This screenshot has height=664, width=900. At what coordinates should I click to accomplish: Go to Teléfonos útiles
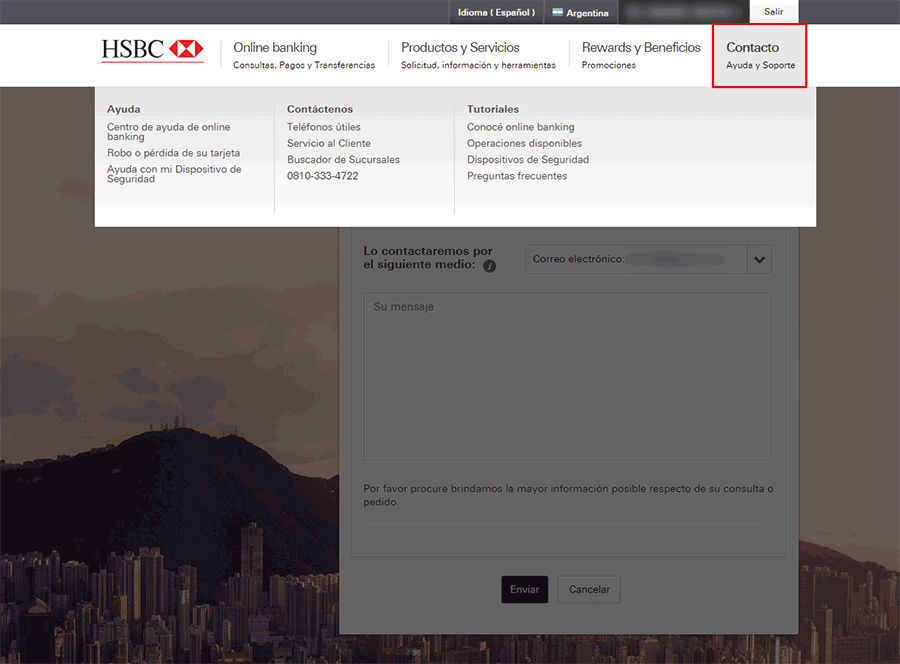[x=324, y=127]
